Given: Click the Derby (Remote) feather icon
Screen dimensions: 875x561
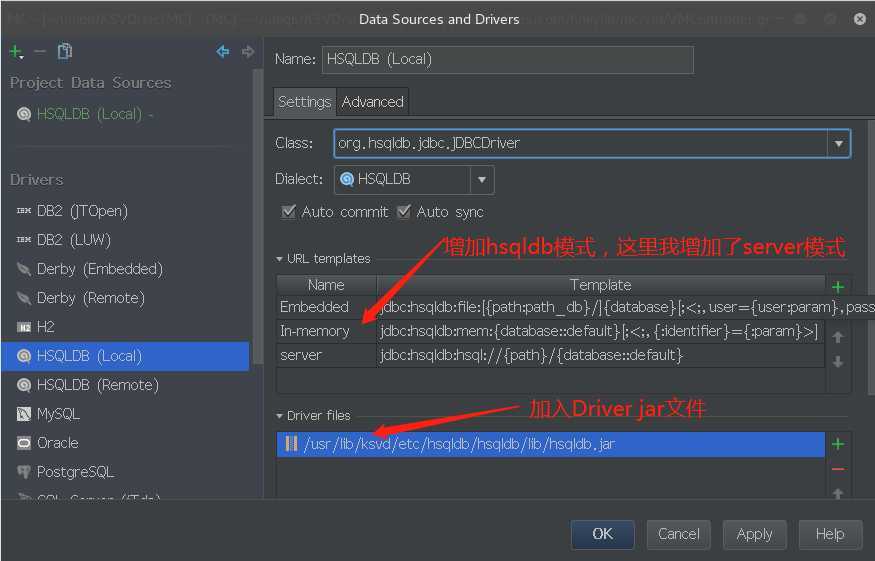Looking at the screenshot, I should click(23, 298).
